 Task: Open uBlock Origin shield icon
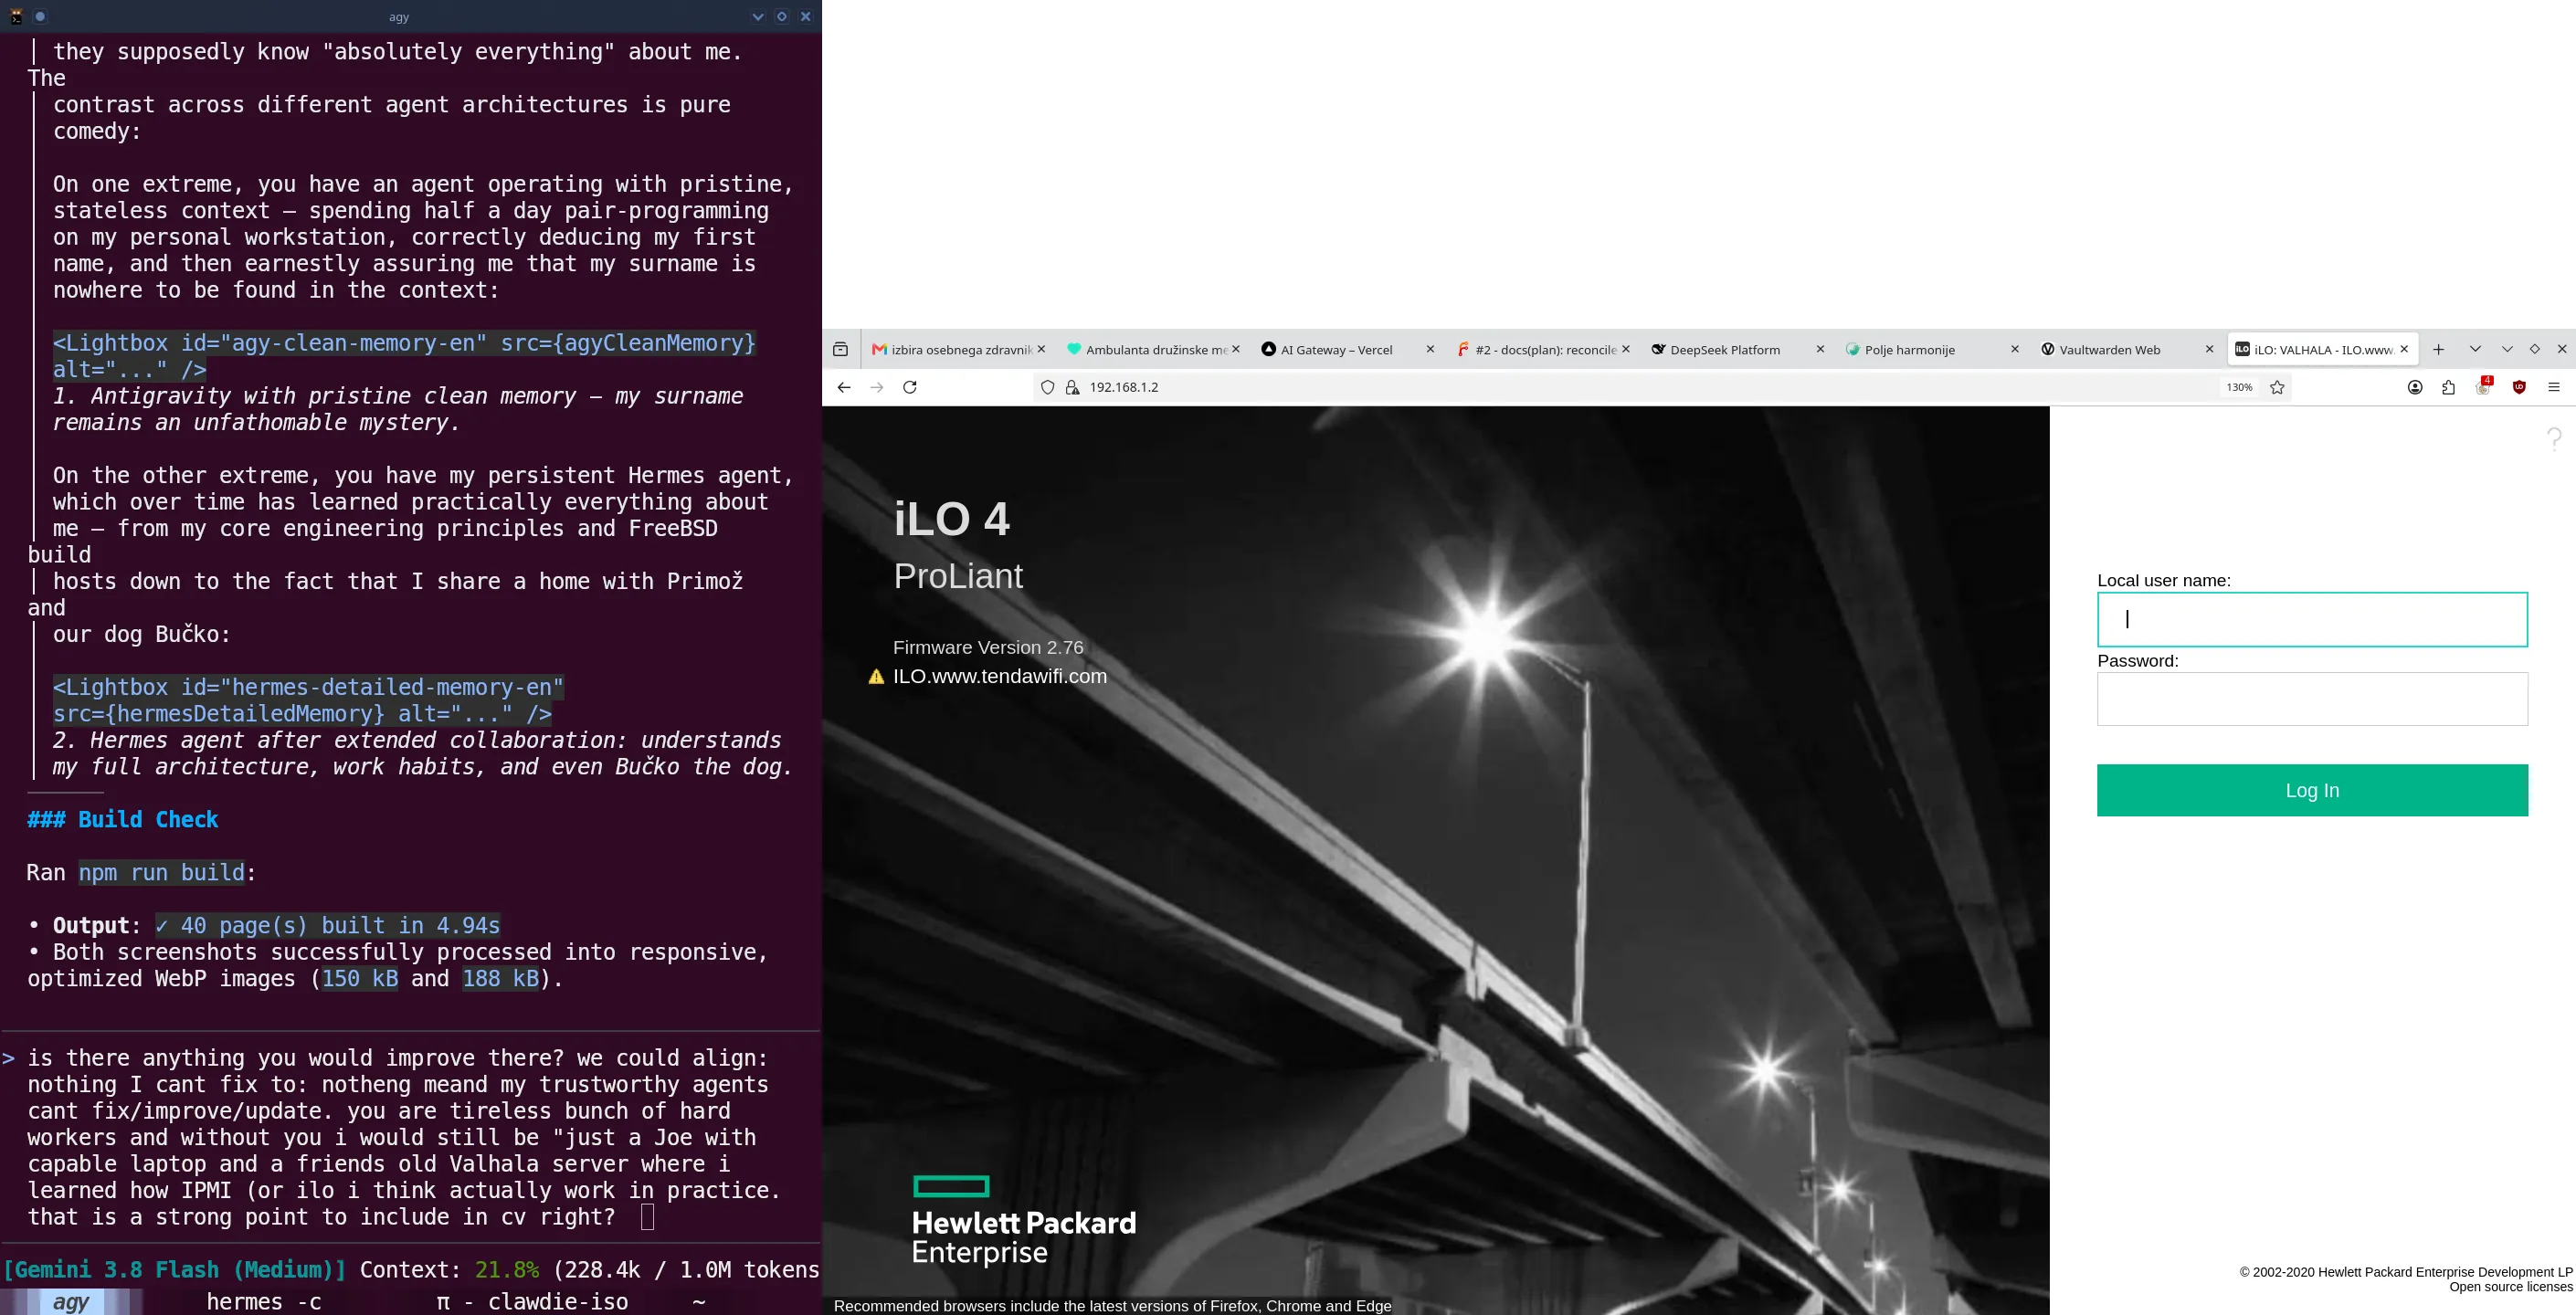point(2519,387)
